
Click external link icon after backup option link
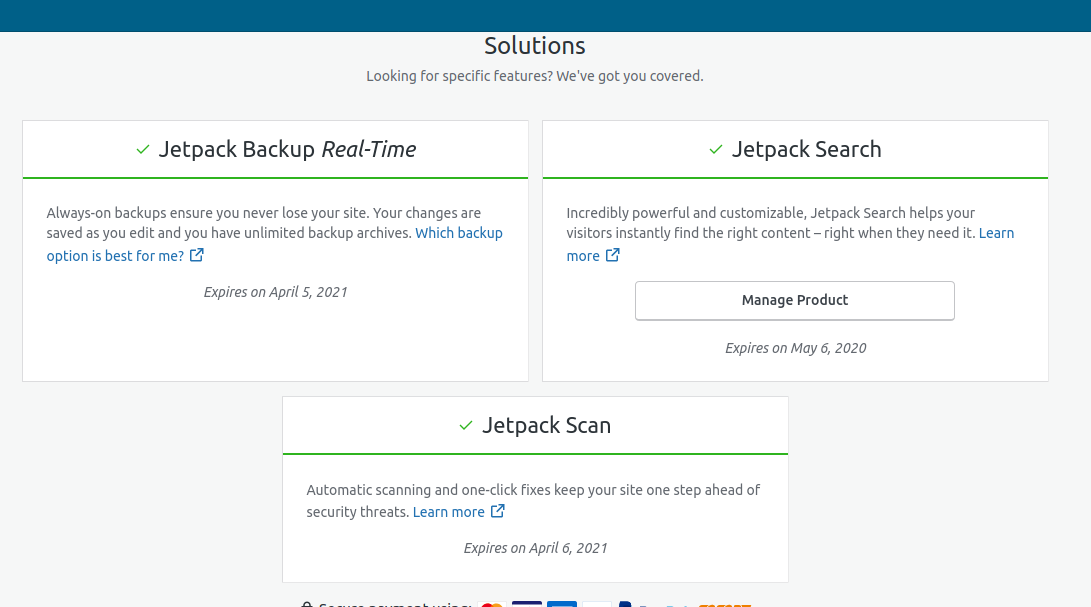point(197,255)
